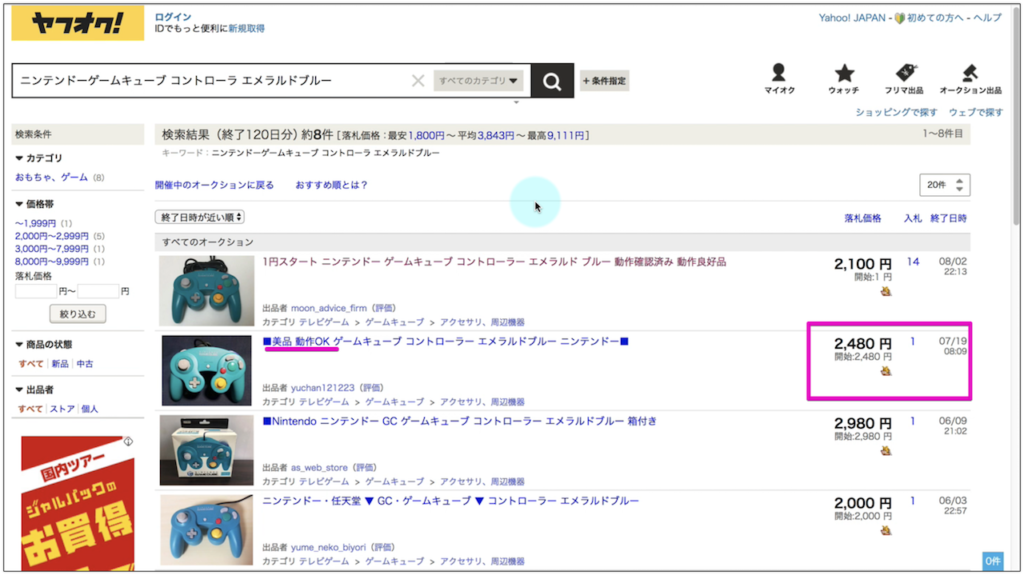Clear the search box with X icon

pos(418,81)
